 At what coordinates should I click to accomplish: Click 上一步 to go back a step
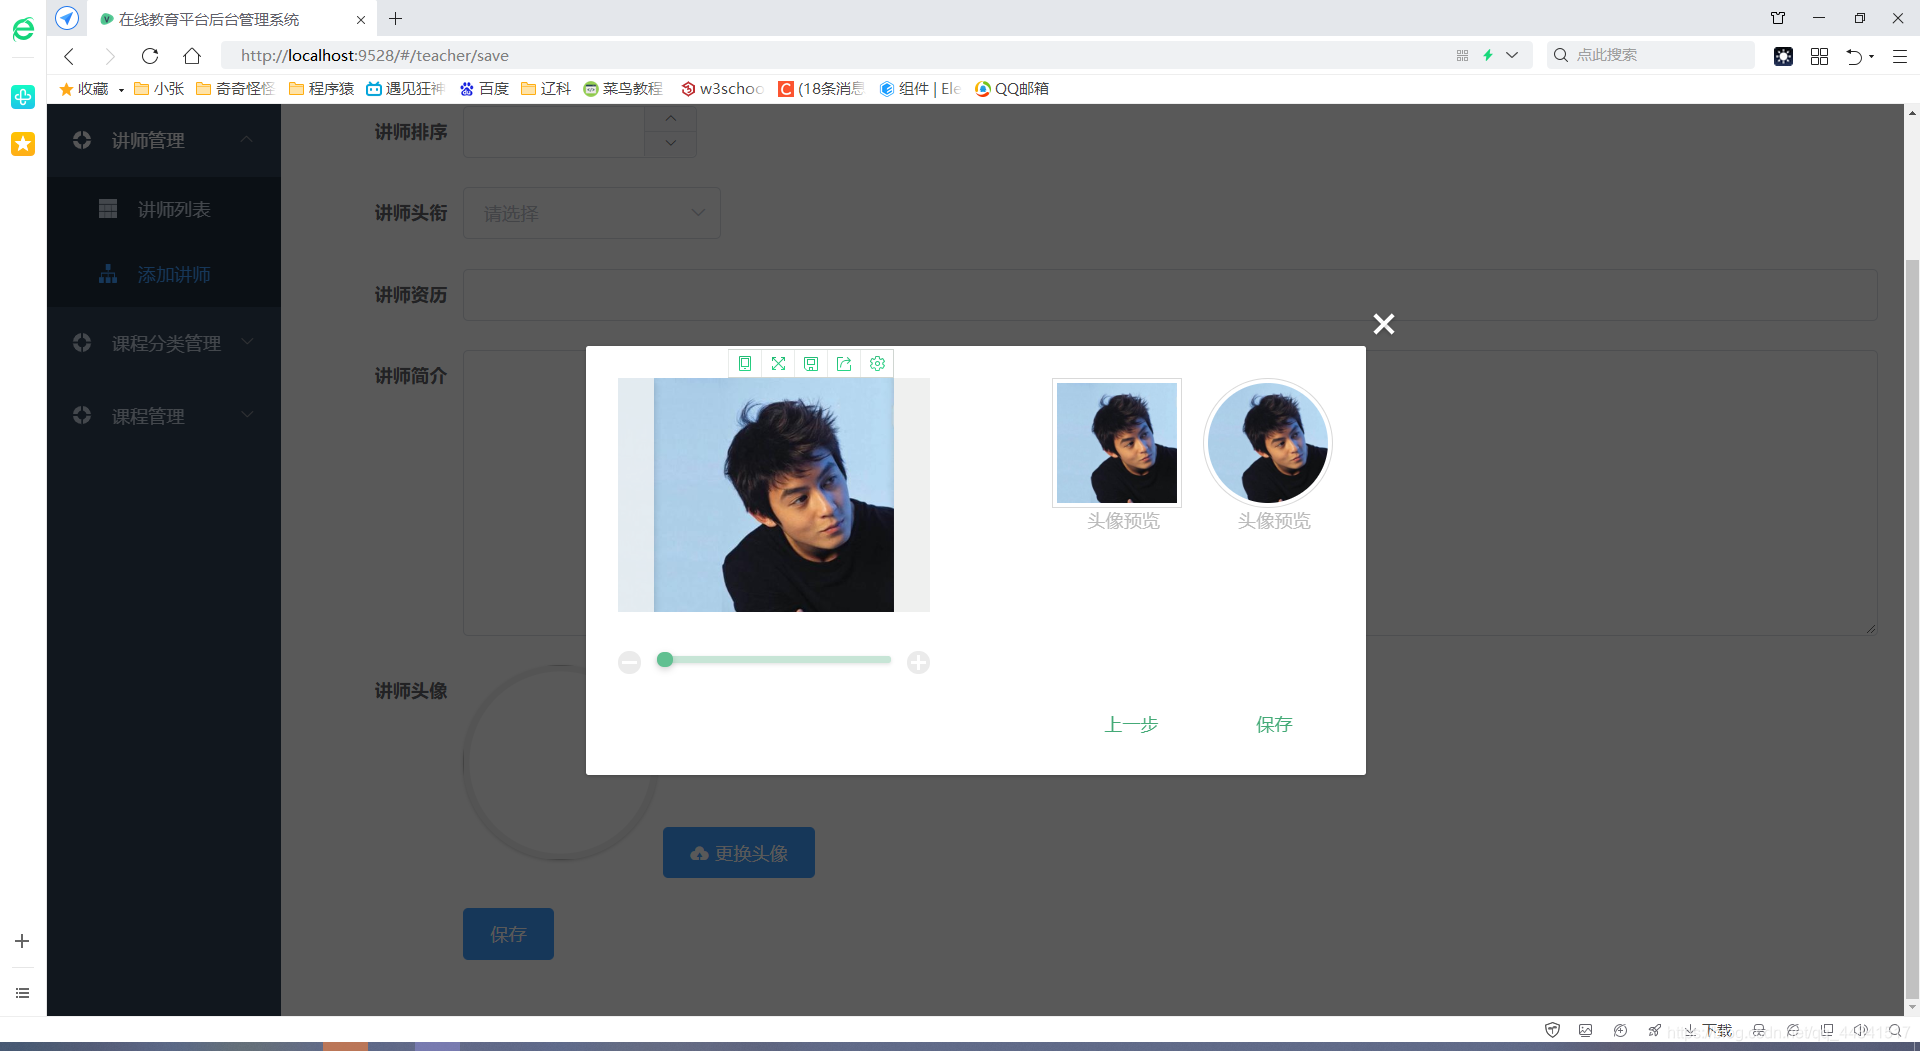pyautogui.click(x=1131, y=724)
